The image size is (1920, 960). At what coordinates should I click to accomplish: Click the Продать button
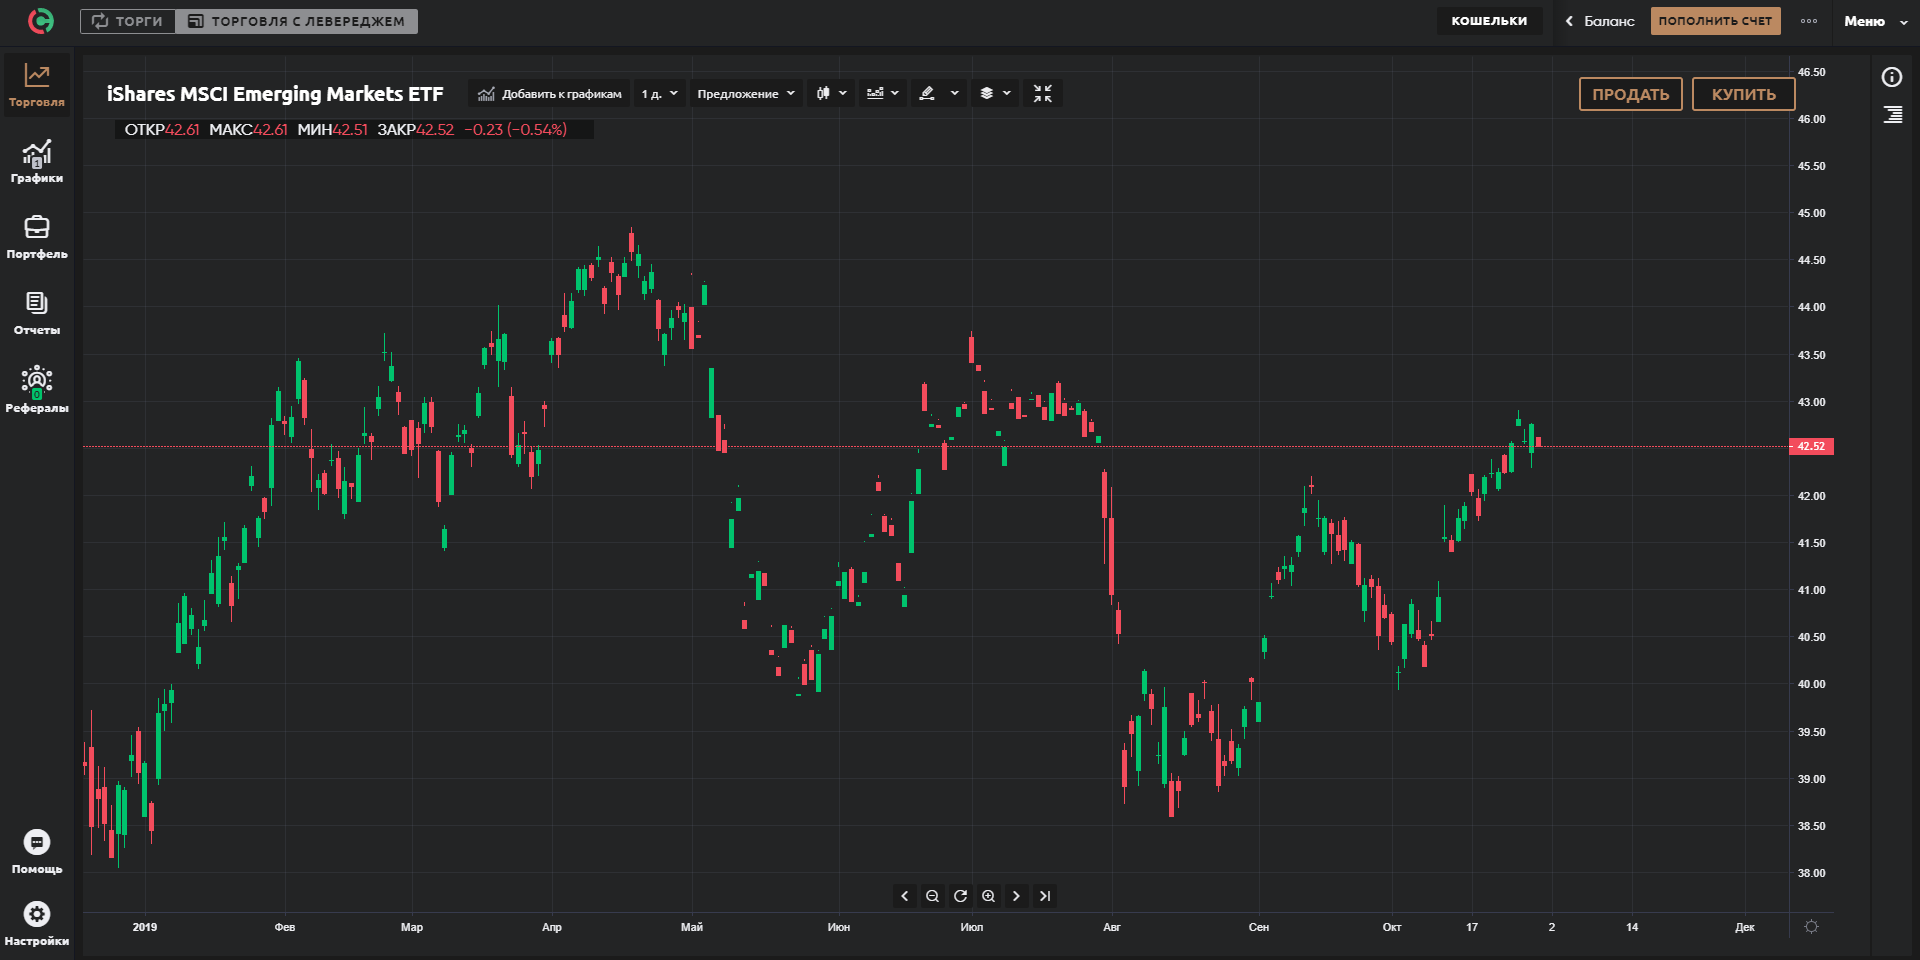tap(1630, 94)
